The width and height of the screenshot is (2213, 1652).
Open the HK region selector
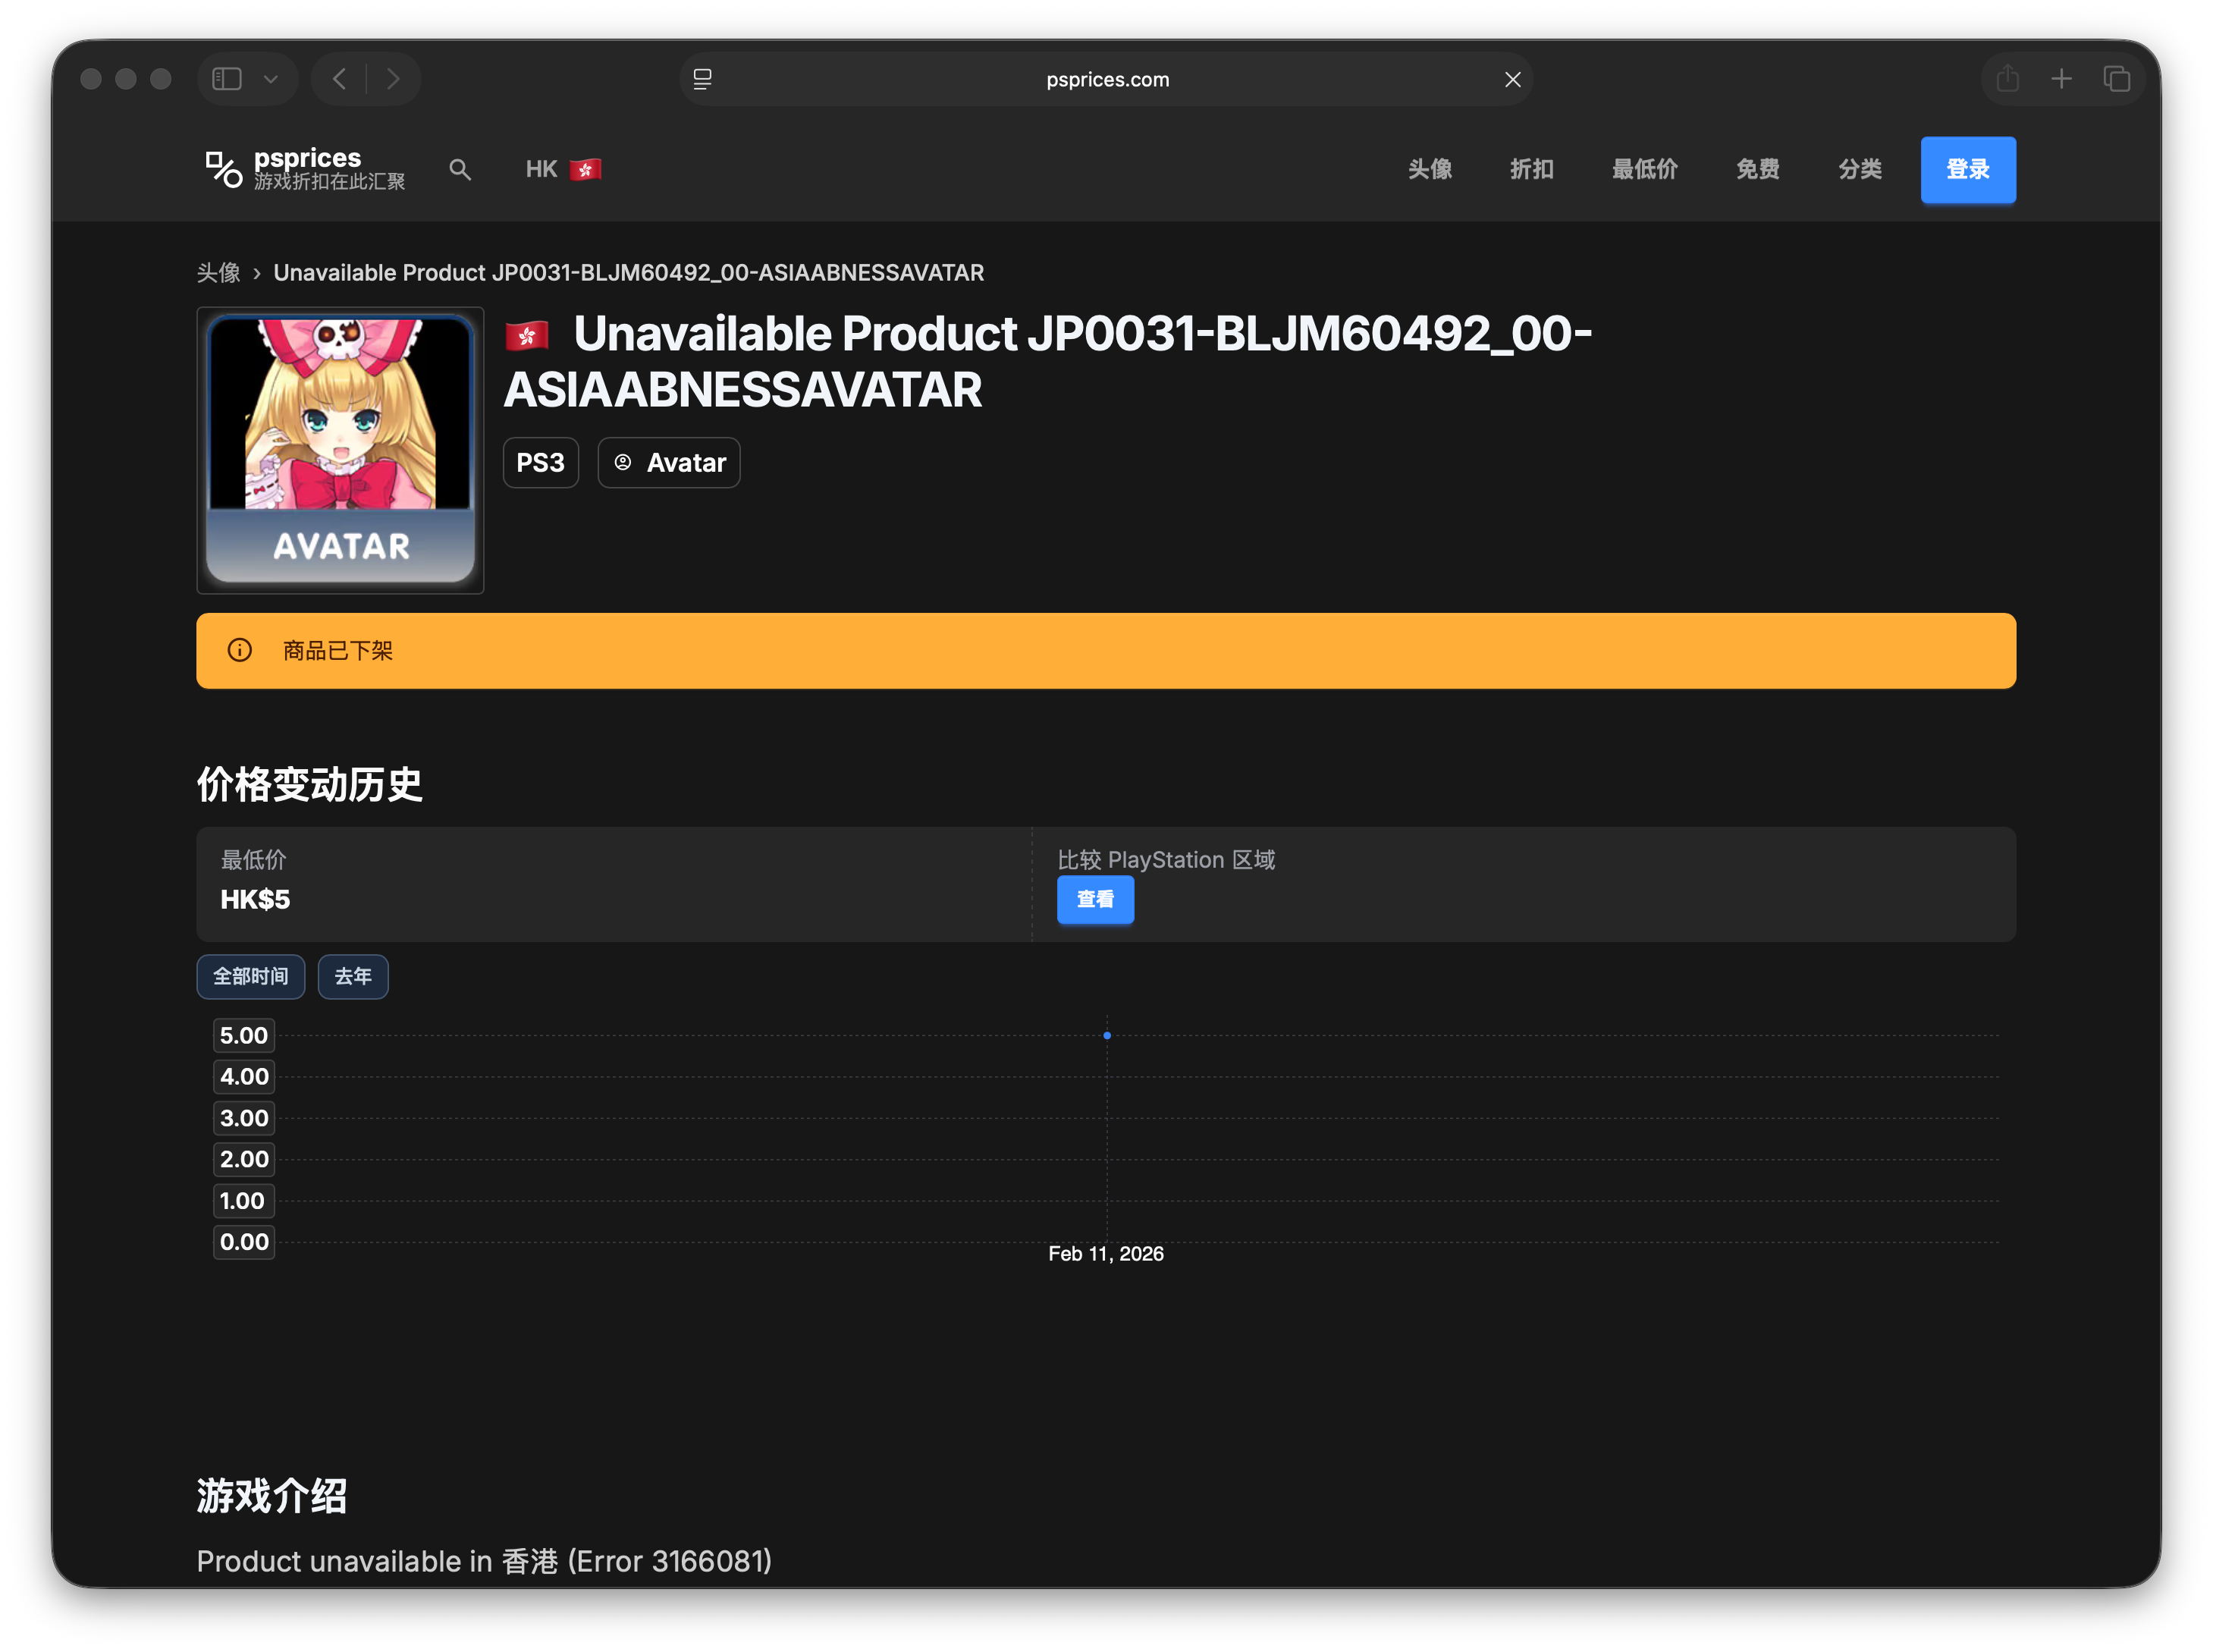tap(563, 169)
